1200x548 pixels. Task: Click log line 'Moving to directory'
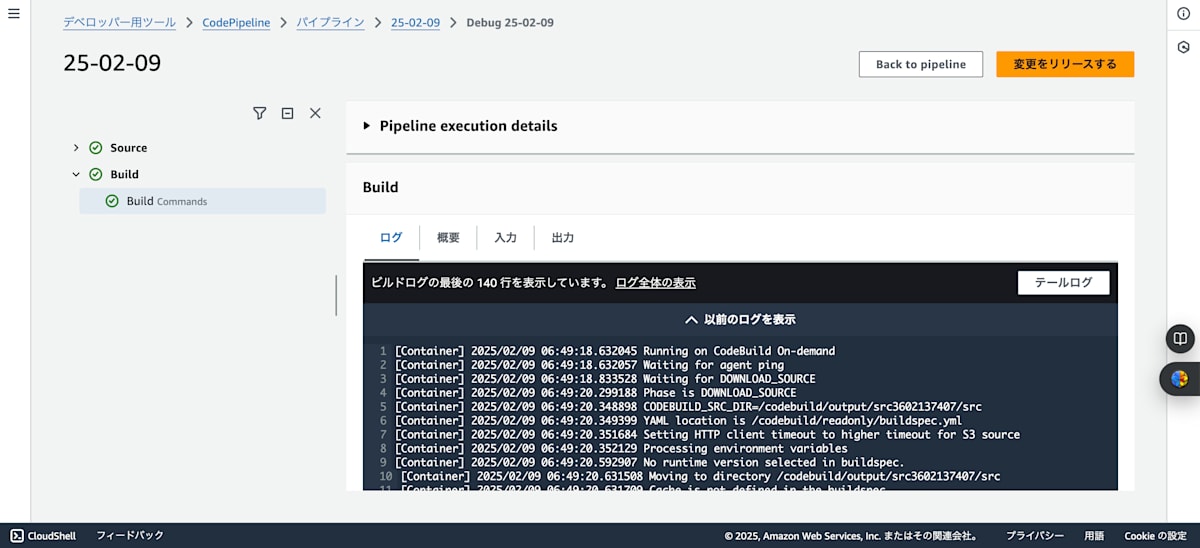click(x=700, y=477)
